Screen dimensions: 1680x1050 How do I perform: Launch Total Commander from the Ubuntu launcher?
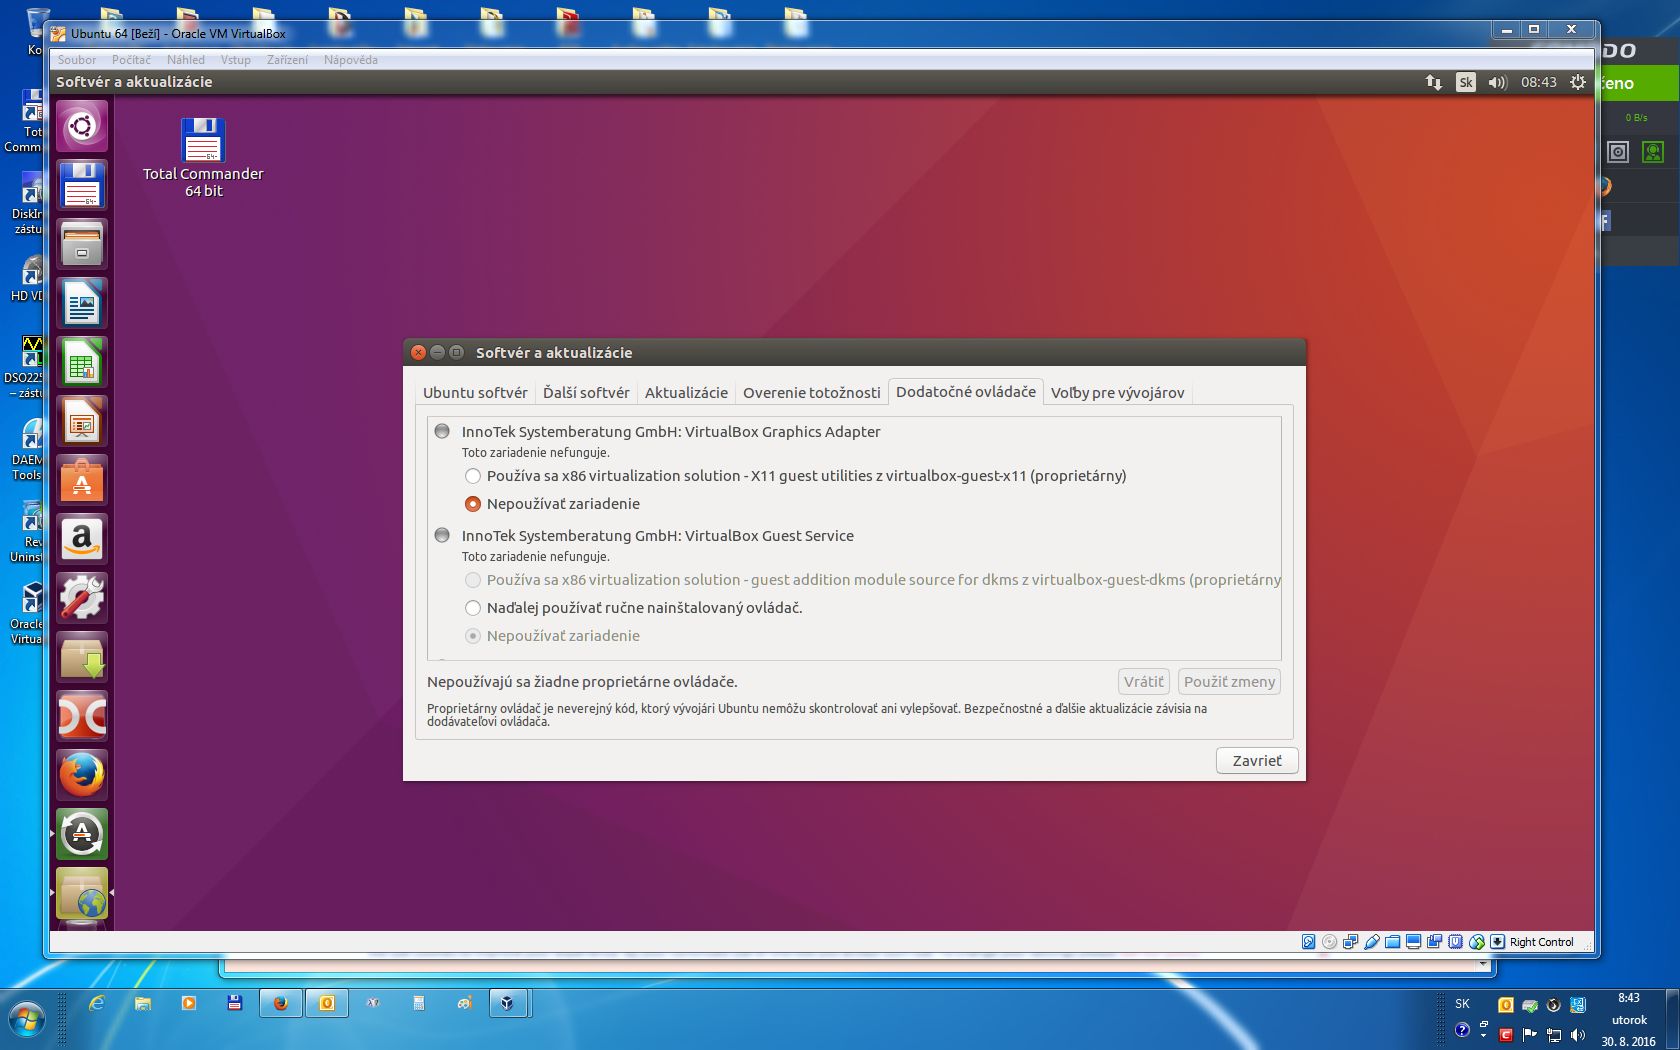82,185
